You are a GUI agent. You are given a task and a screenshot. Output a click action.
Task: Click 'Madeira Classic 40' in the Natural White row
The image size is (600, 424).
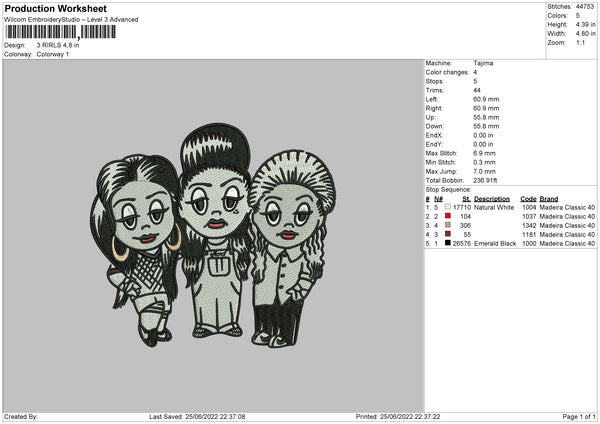pyautogui.click(x=567, y=207)
